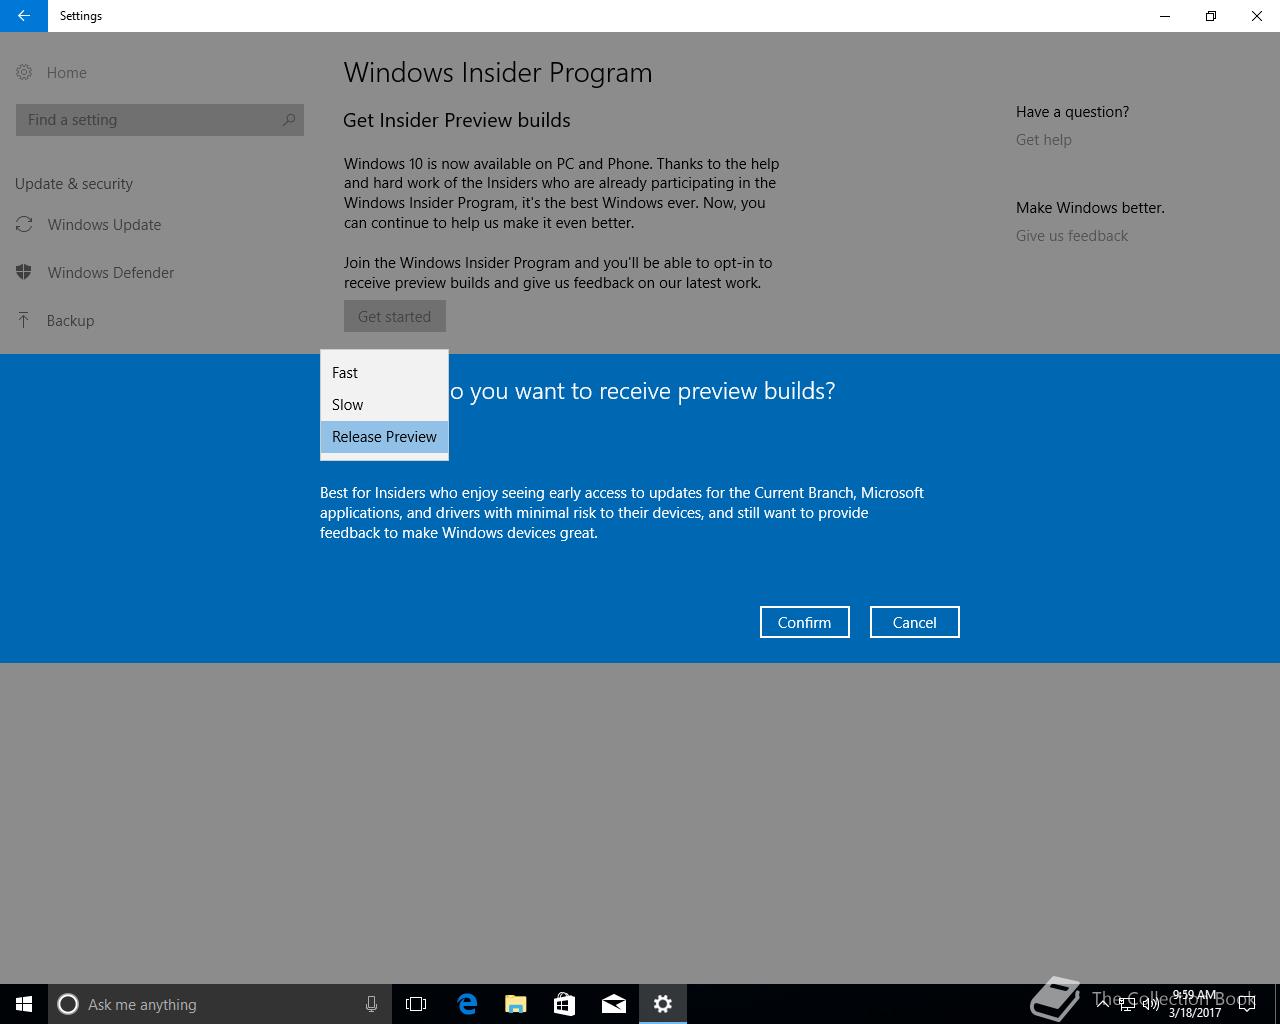The image size is (1280, 1024).
Task: Activate the Cortana microphone icon
Action: tap(371, 1004)
